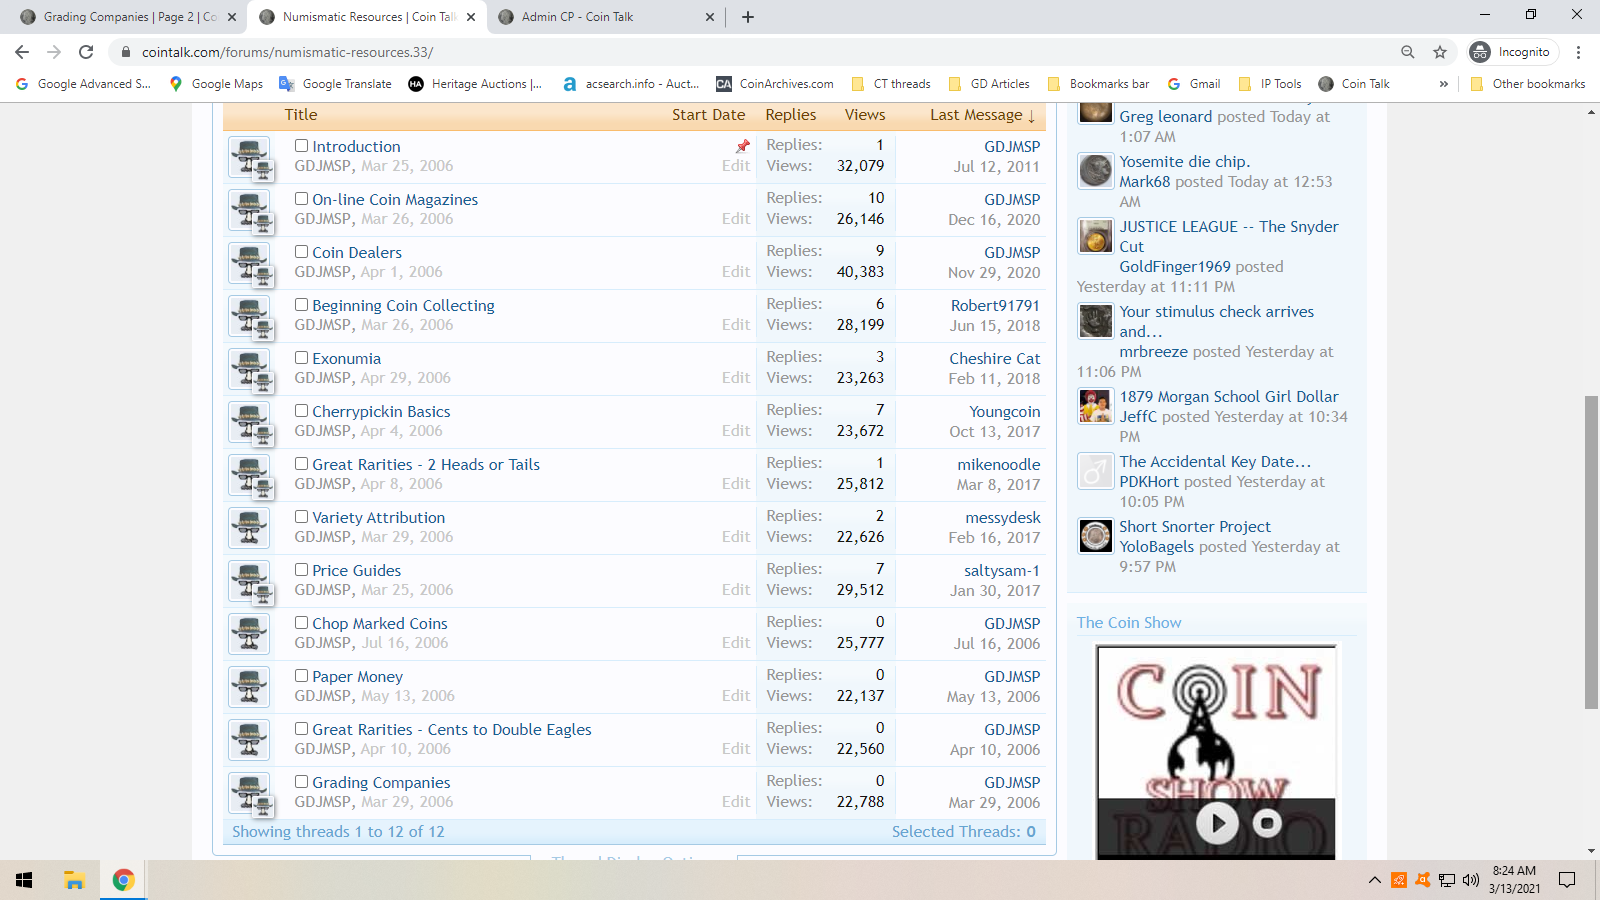The image size is (1600, 900).
Task: Open the Chrome three-dot menu
Action: [x=1579, y=52]
